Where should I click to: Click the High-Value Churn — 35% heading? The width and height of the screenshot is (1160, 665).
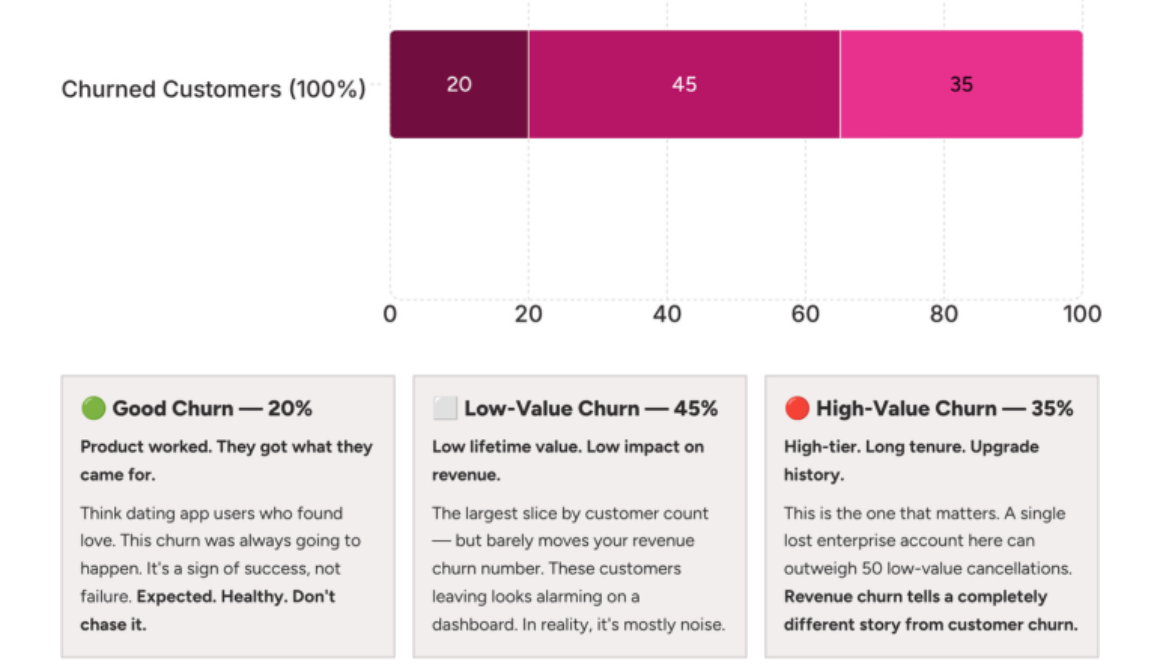(x=944, y=408)
